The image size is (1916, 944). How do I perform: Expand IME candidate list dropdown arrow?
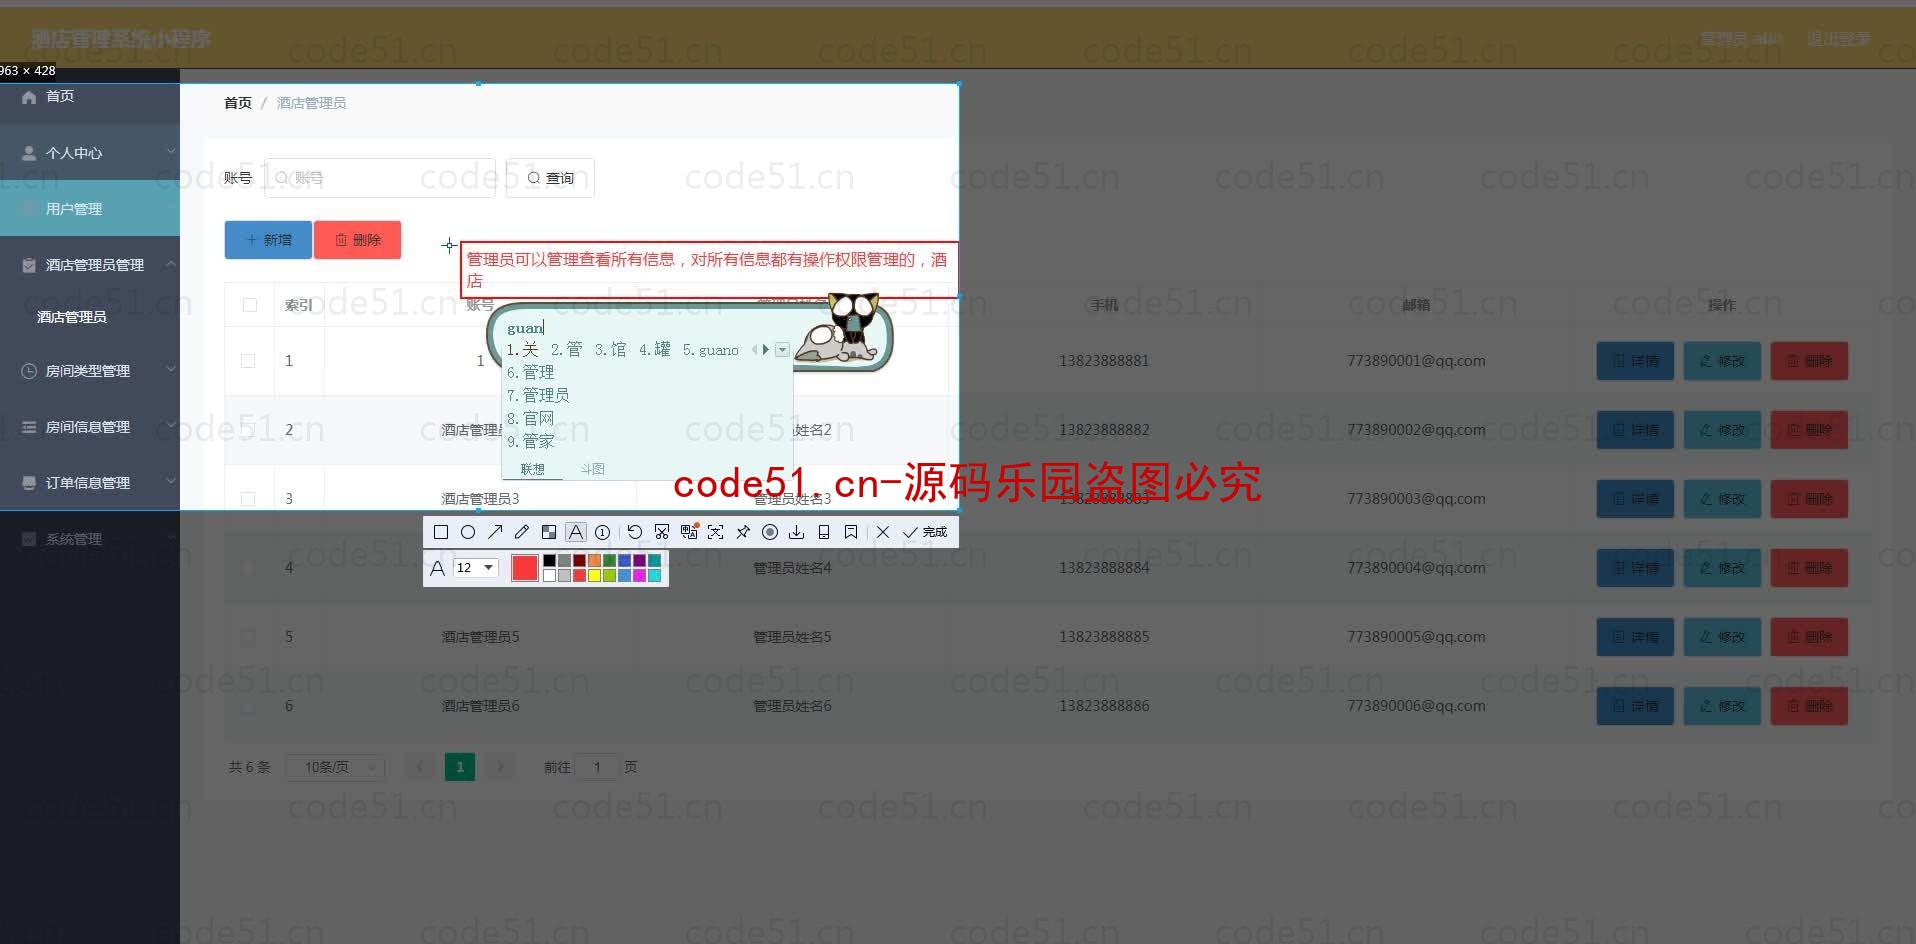pos(782,350)
